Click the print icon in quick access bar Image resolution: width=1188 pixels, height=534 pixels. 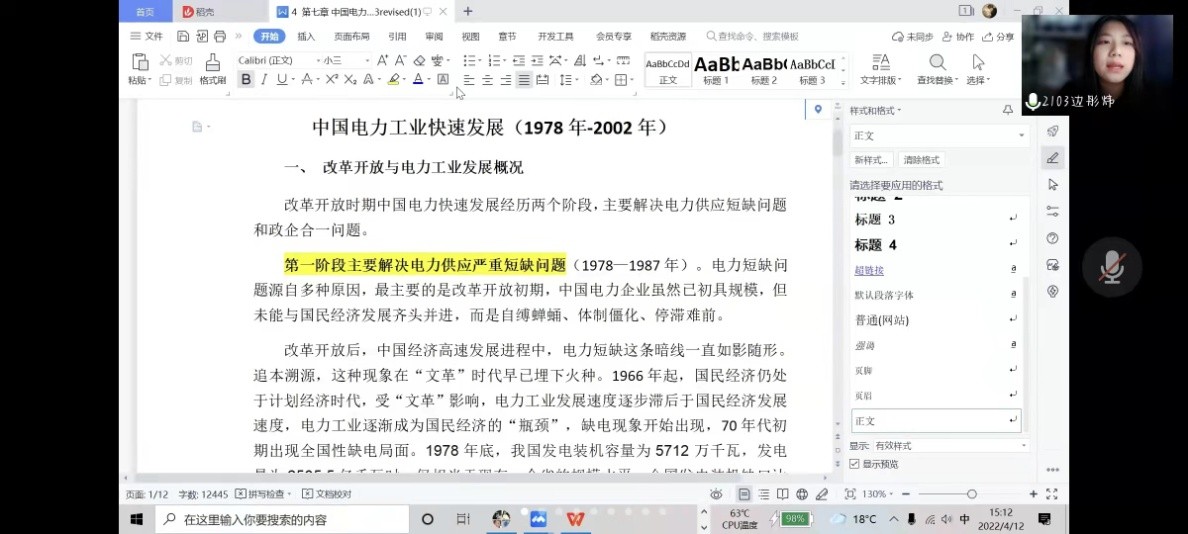220,37
